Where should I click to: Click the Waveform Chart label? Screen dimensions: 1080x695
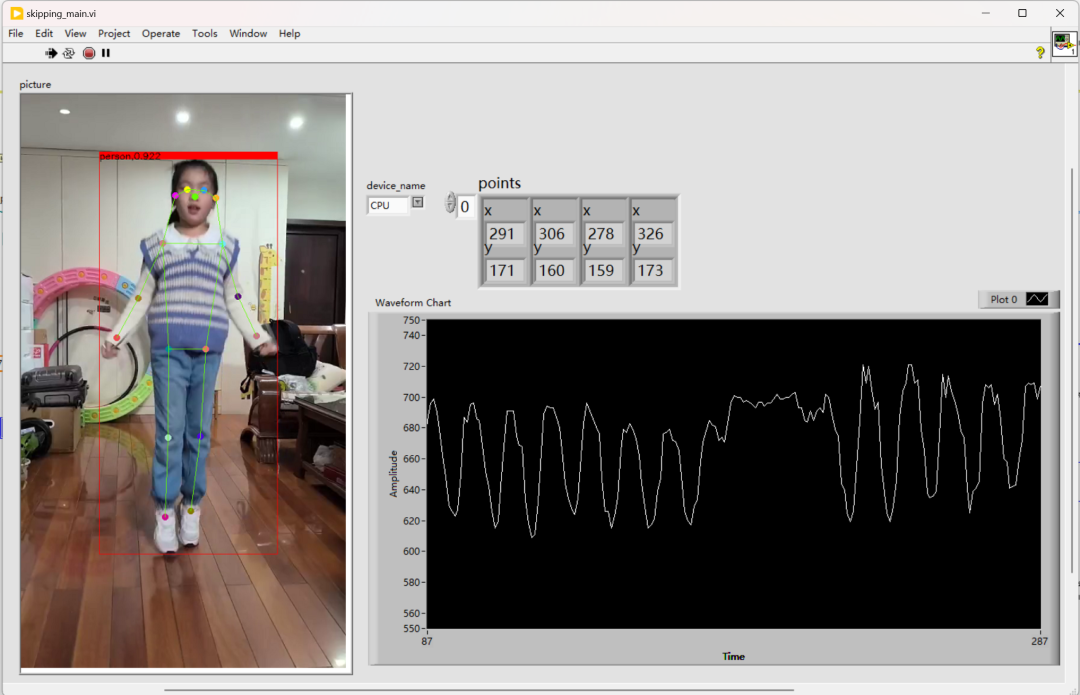413,302
